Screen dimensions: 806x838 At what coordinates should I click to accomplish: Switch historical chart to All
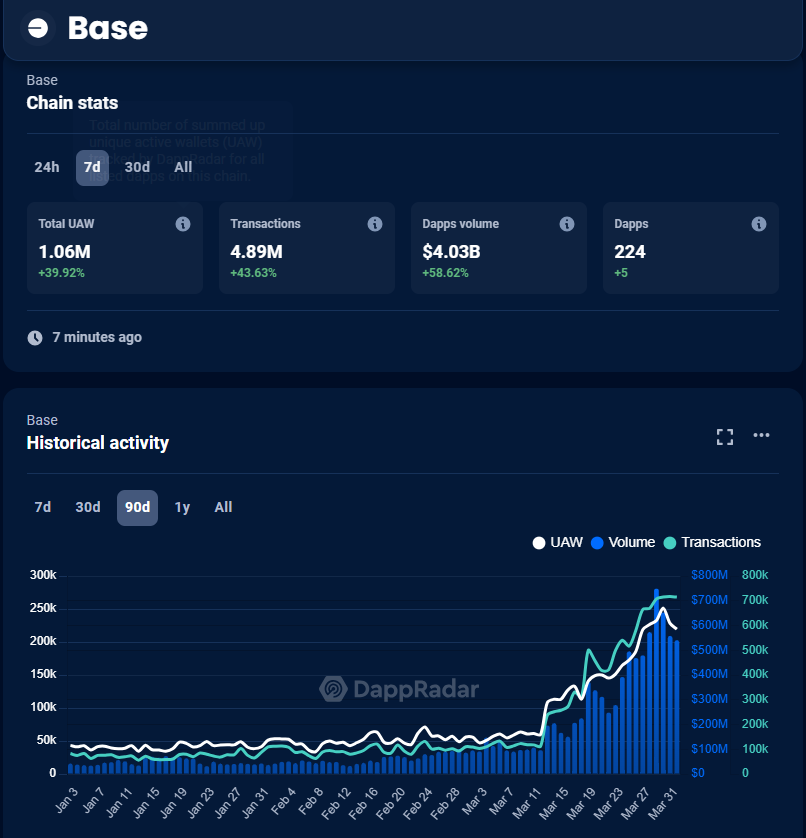(x=223, y=507)
